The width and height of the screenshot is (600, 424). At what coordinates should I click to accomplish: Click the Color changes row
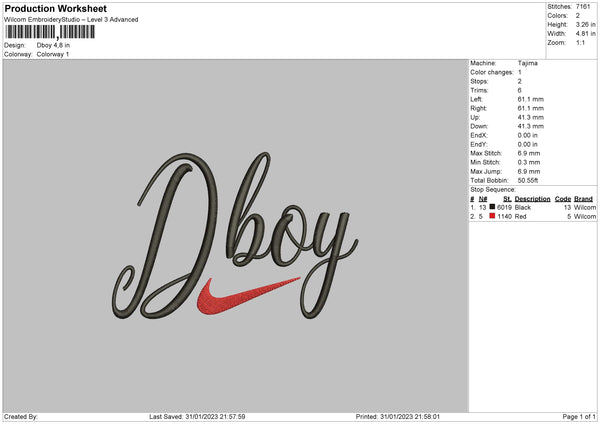[x=496, y=72]
